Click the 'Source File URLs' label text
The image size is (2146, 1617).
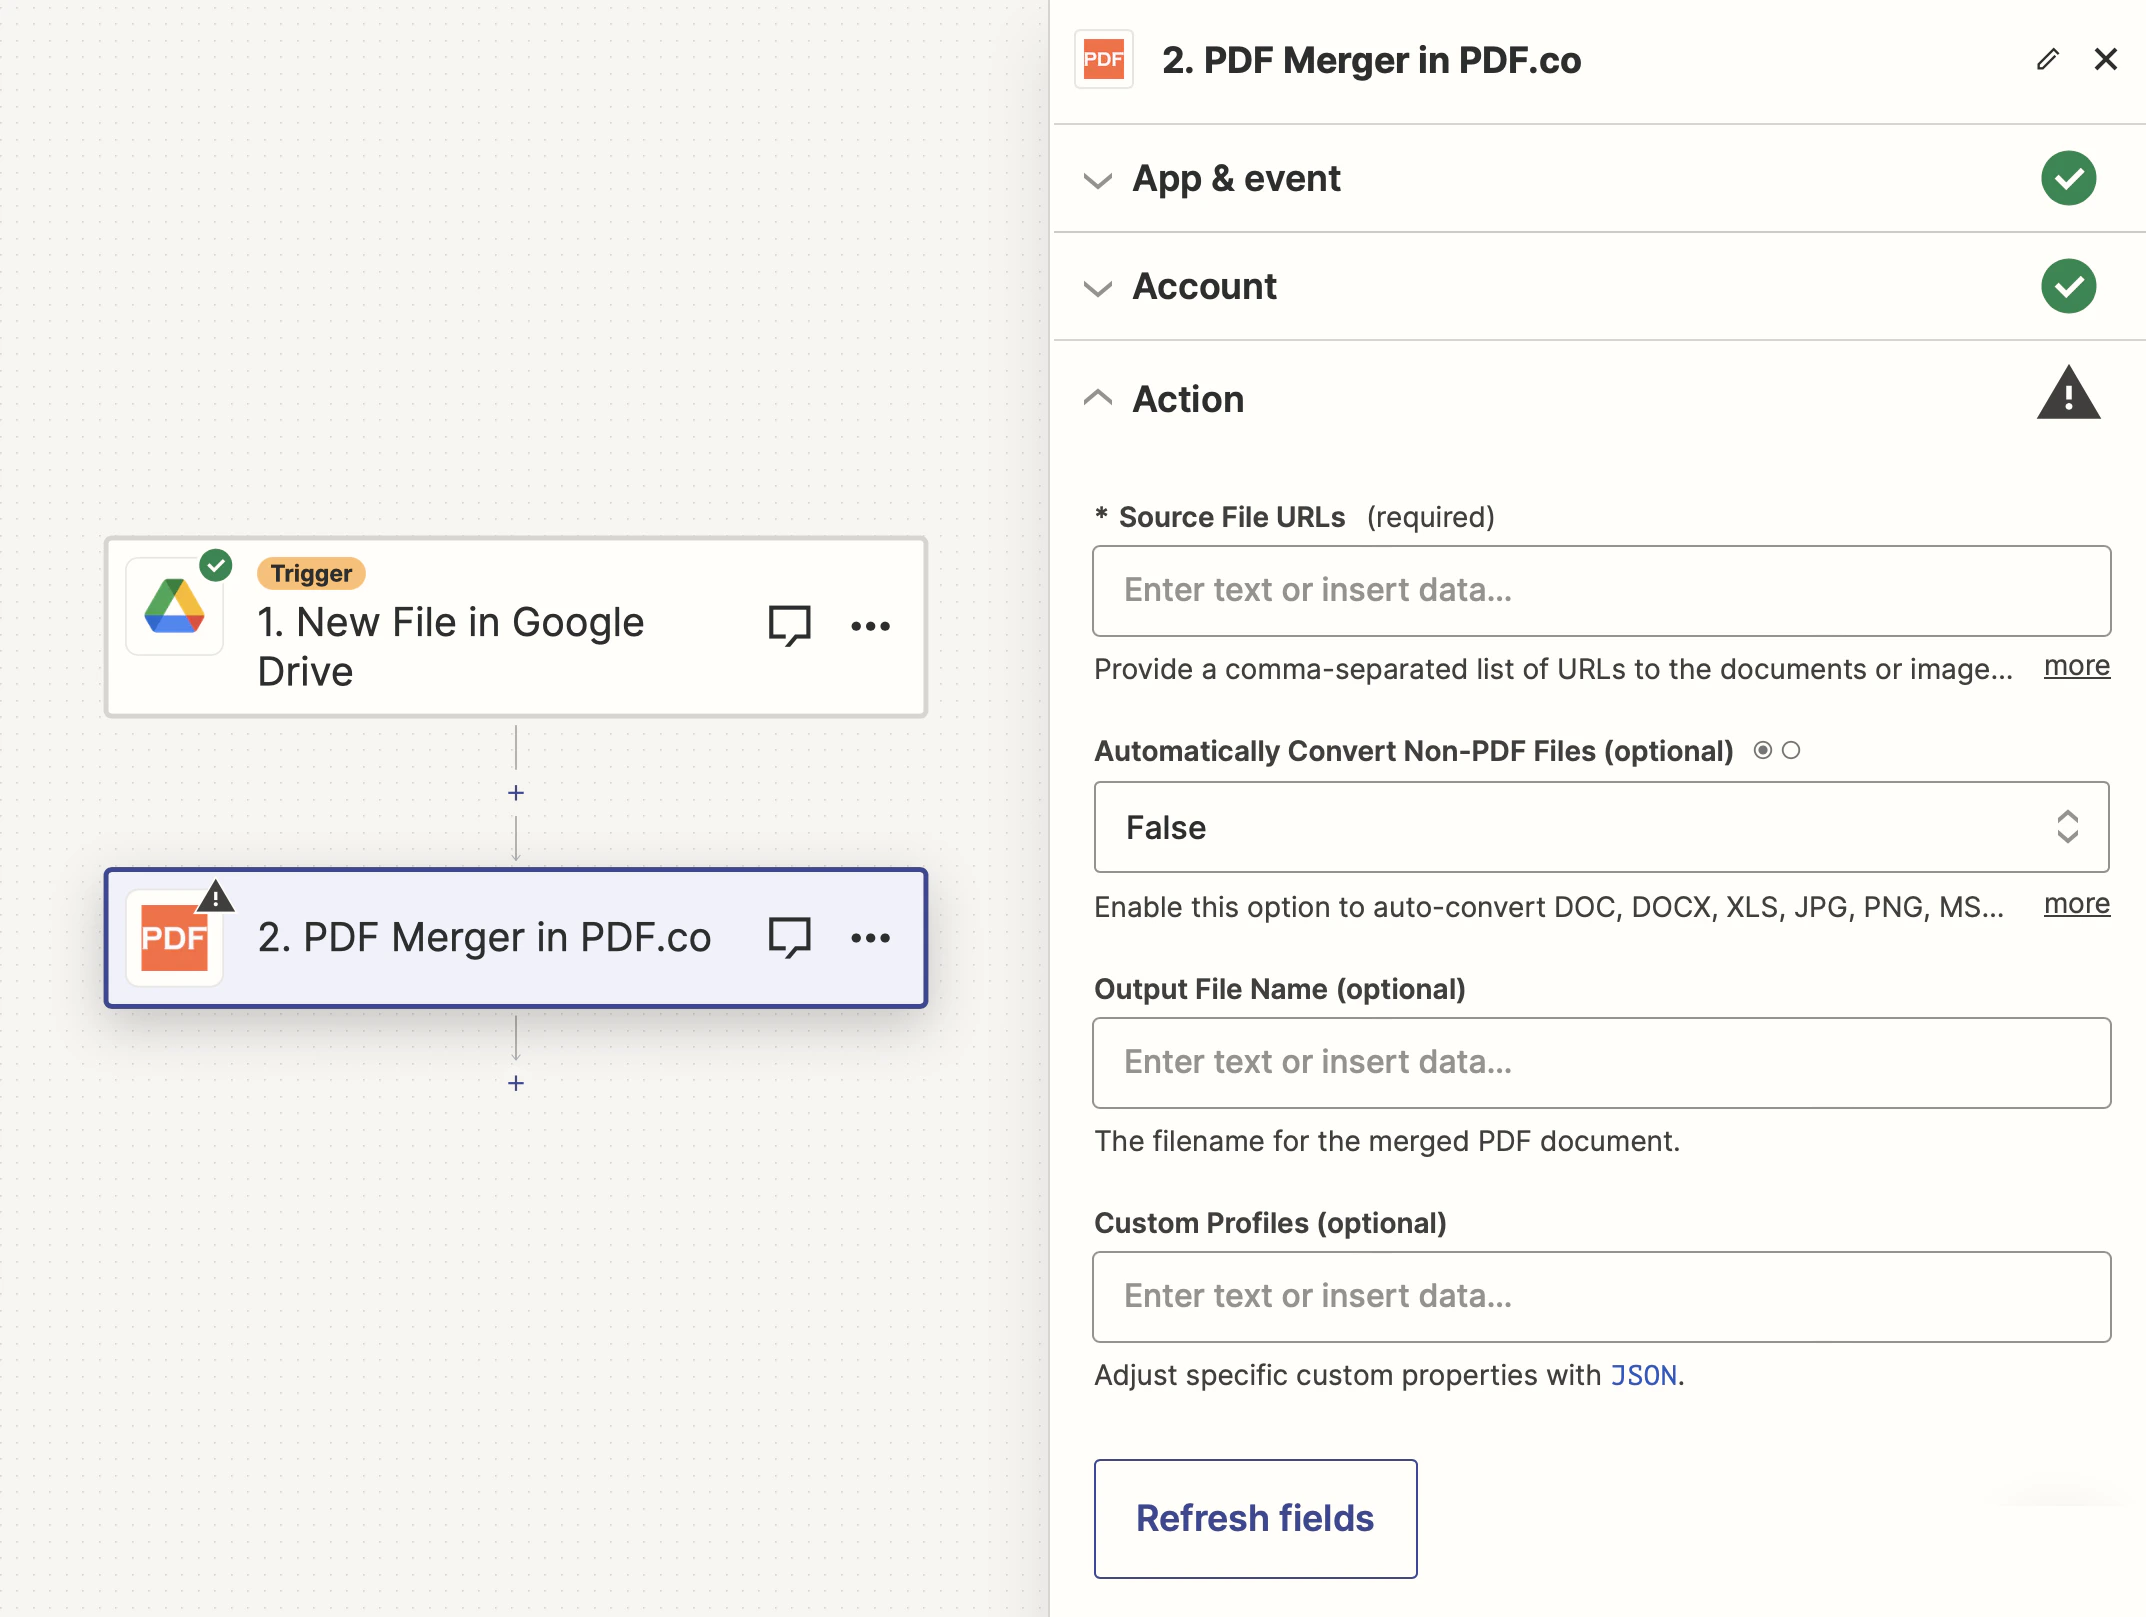[x=1232, y=518]
